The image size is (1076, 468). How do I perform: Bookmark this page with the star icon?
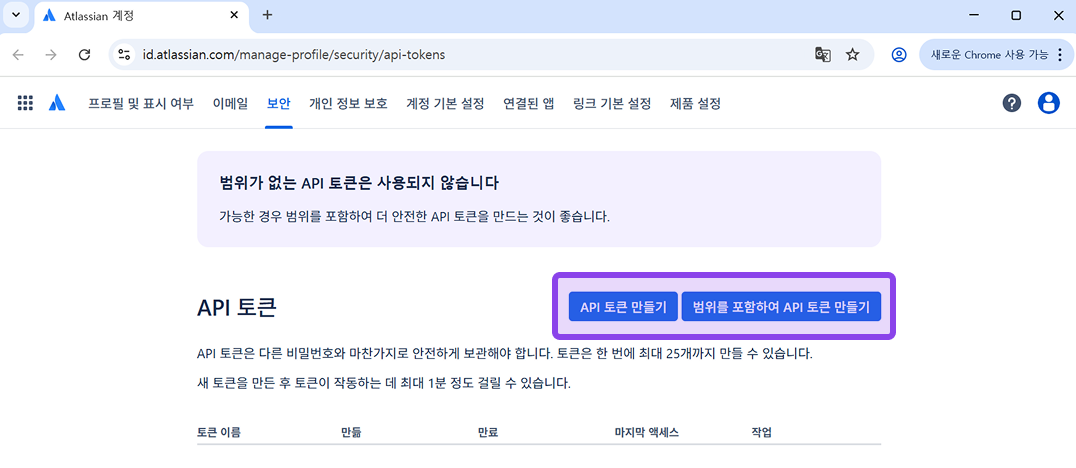852,55
